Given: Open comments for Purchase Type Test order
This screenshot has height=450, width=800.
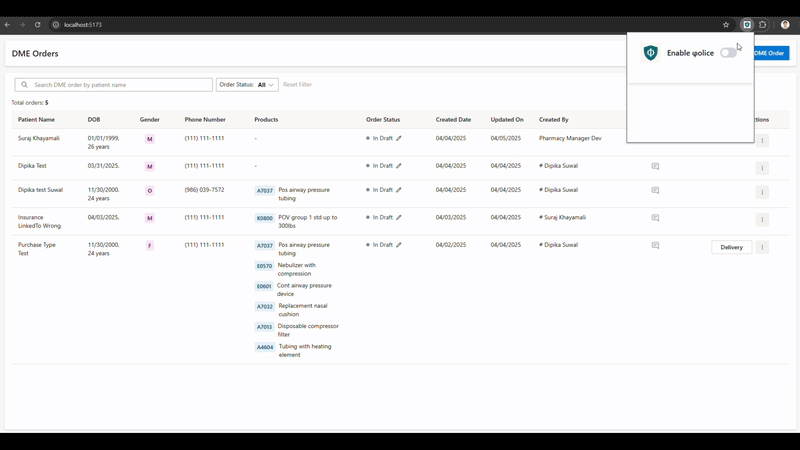Looking at the screenshot, I should 655,245.
